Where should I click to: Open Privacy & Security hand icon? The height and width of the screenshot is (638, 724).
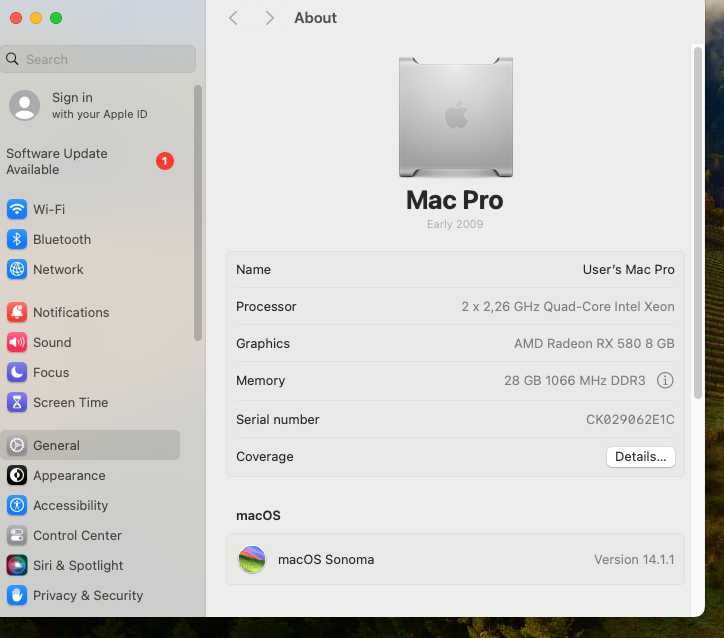click(17, 595)
